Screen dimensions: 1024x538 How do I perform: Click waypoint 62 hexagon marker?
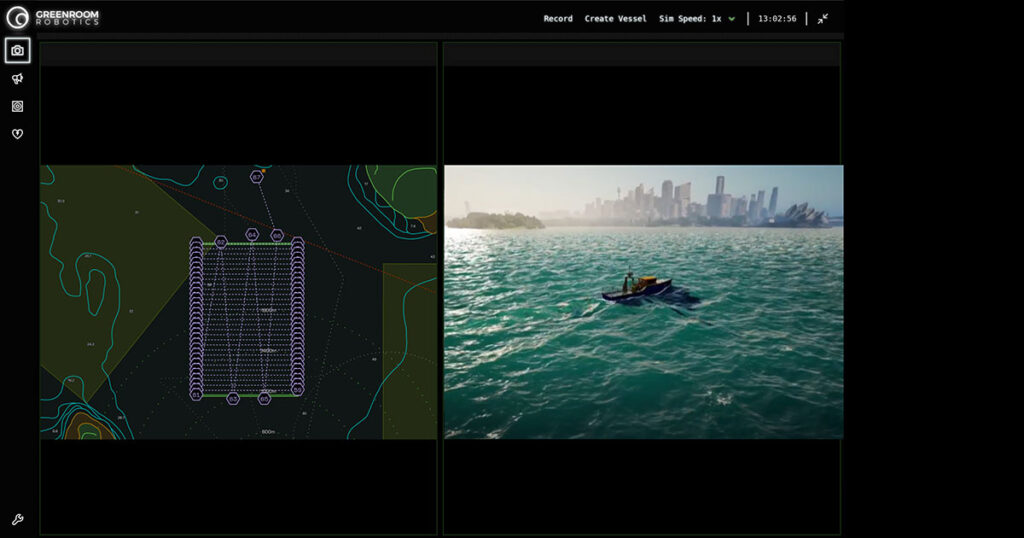221,242
